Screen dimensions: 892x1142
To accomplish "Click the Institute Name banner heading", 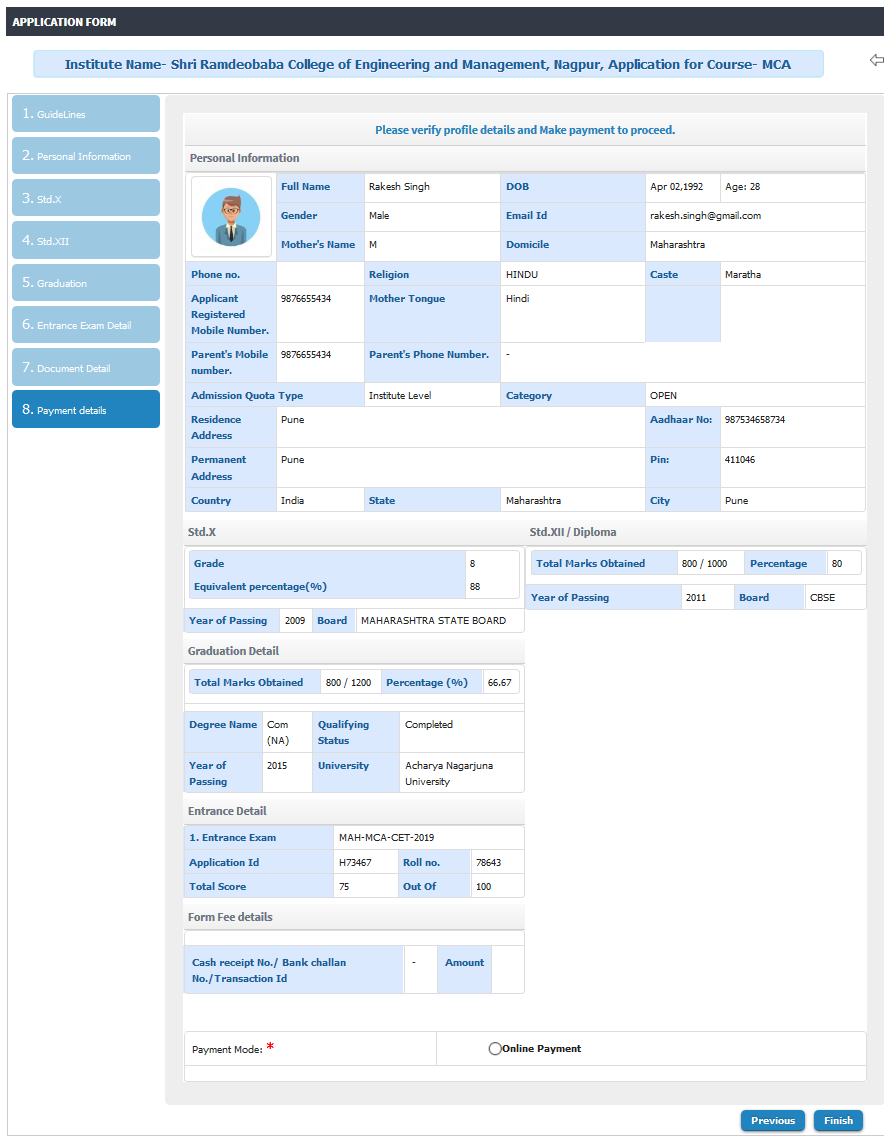I will coord(428,64).
